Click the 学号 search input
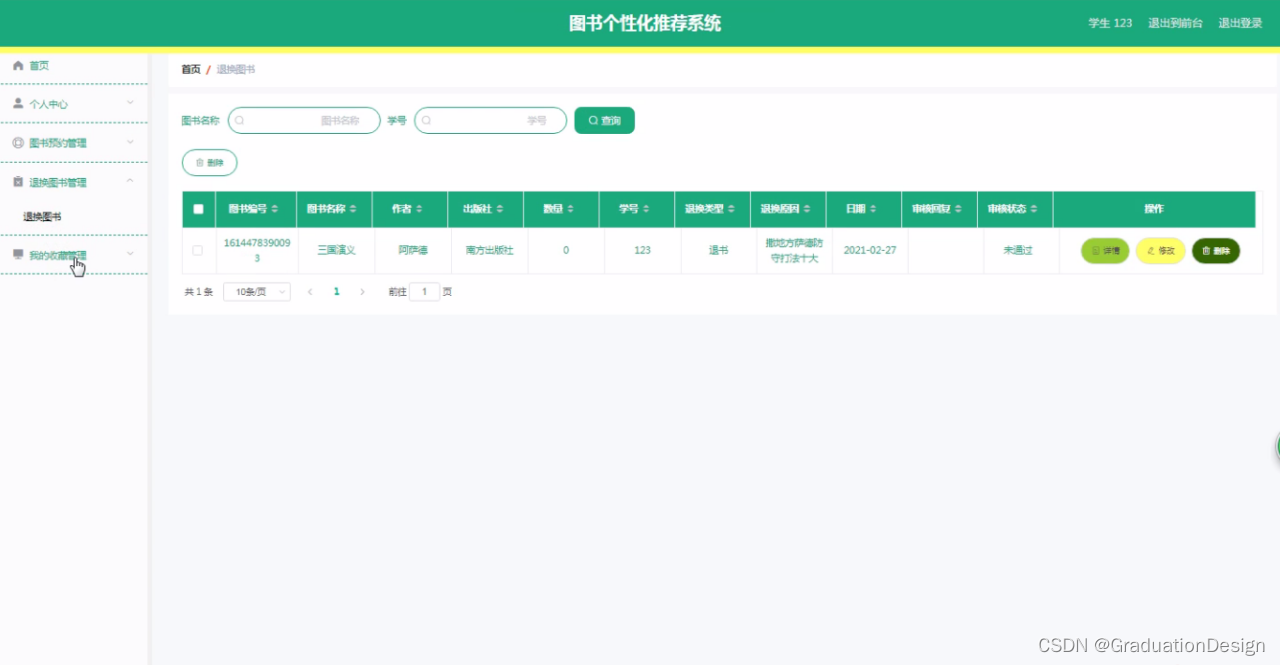The image size is (1280, 665). 490,120
